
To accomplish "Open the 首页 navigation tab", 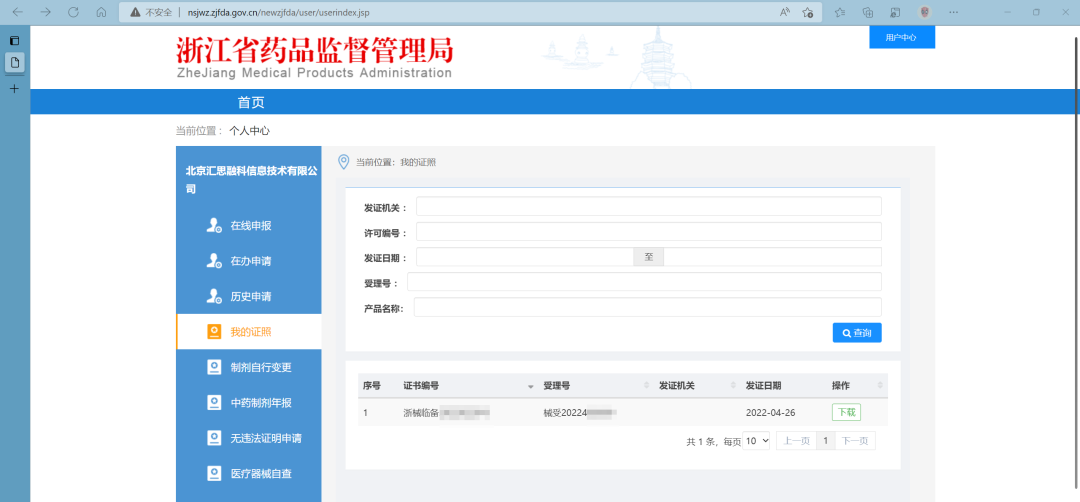I will (x=251, y=103).
